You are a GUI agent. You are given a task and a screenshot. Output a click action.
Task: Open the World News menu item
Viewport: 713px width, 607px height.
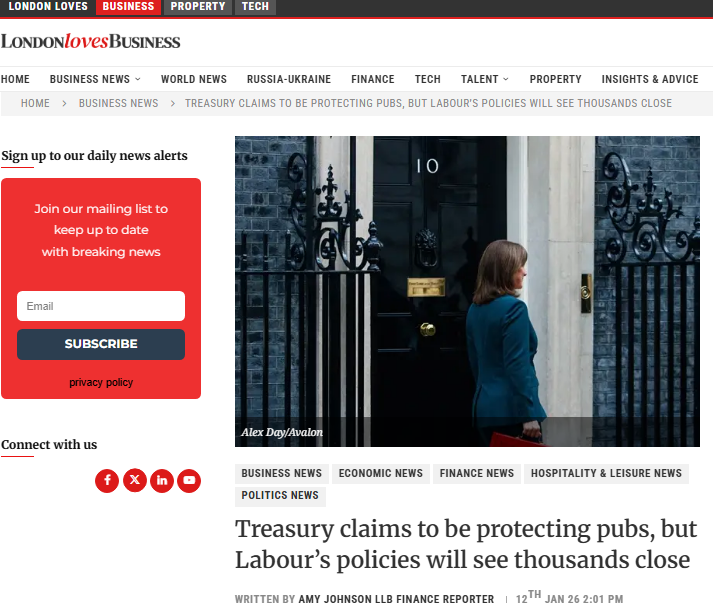tap(194, 79)
